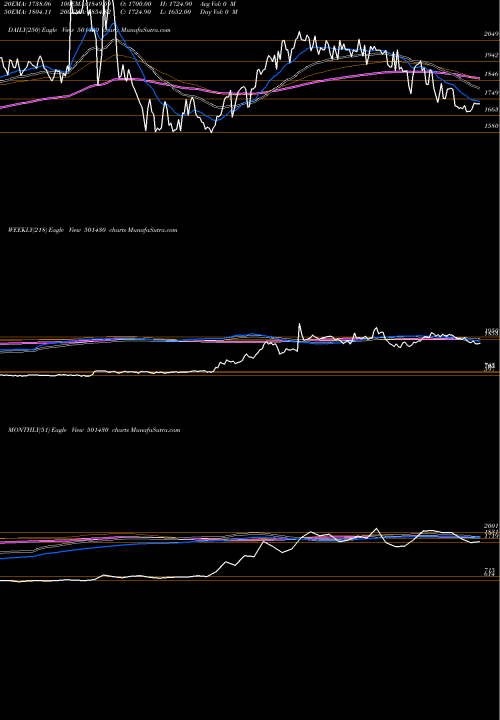The width and height of the screenshot is (500, 720).
Task: Click the DAILY(250) chart title
Action: [x=89, y=30]
